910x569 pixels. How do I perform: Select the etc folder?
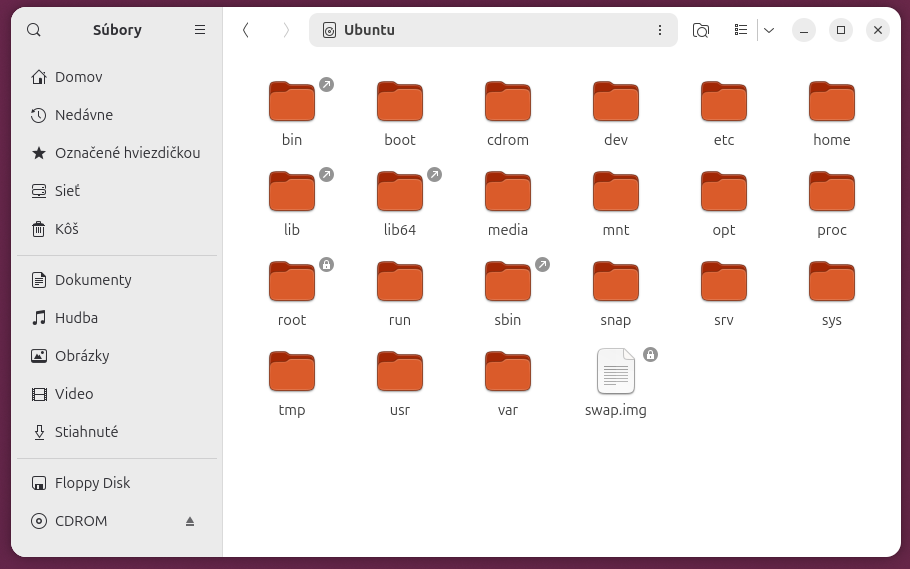pyautogui.click(x=724, y=102)
